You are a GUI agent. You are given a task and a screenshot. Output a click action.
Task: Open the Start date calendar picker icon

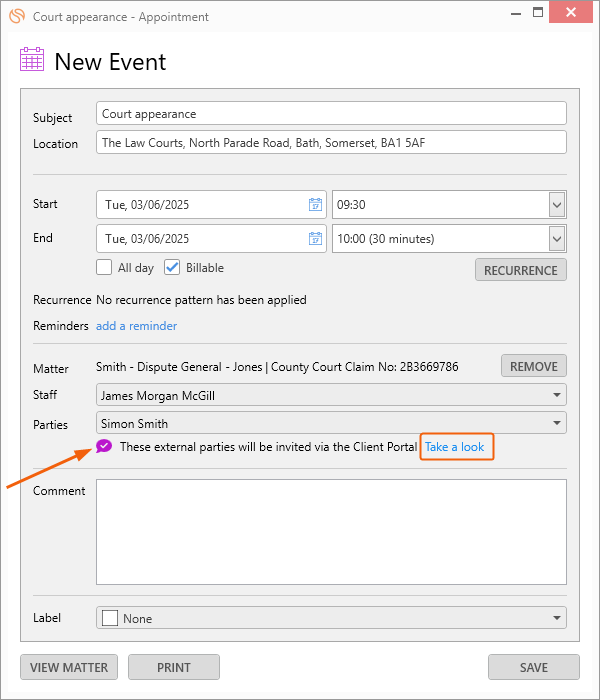(315, 204)
